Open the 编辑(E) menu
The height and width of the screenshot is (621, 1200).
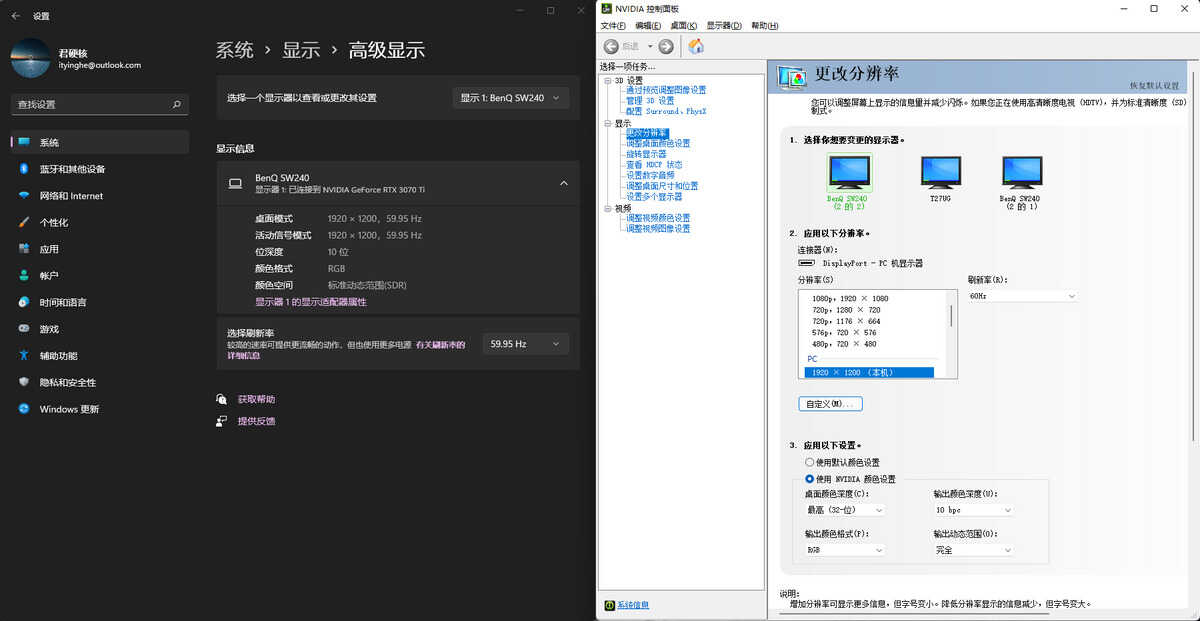pos(648,26)
